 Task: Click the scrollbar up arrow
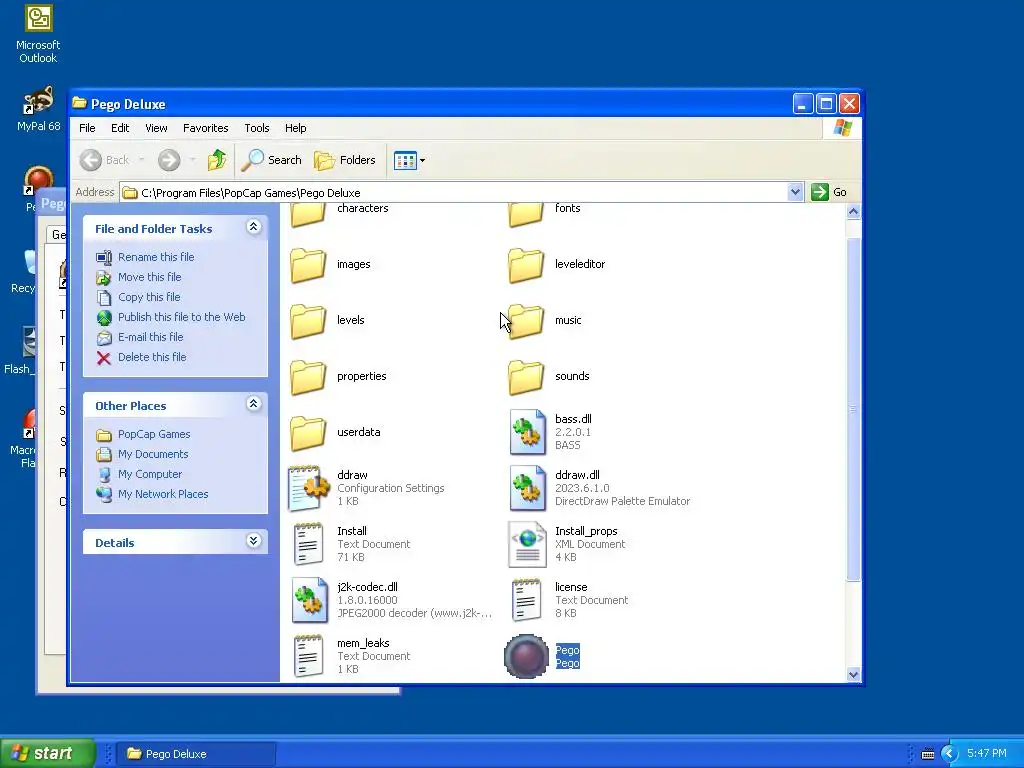[x=853, y=212]
